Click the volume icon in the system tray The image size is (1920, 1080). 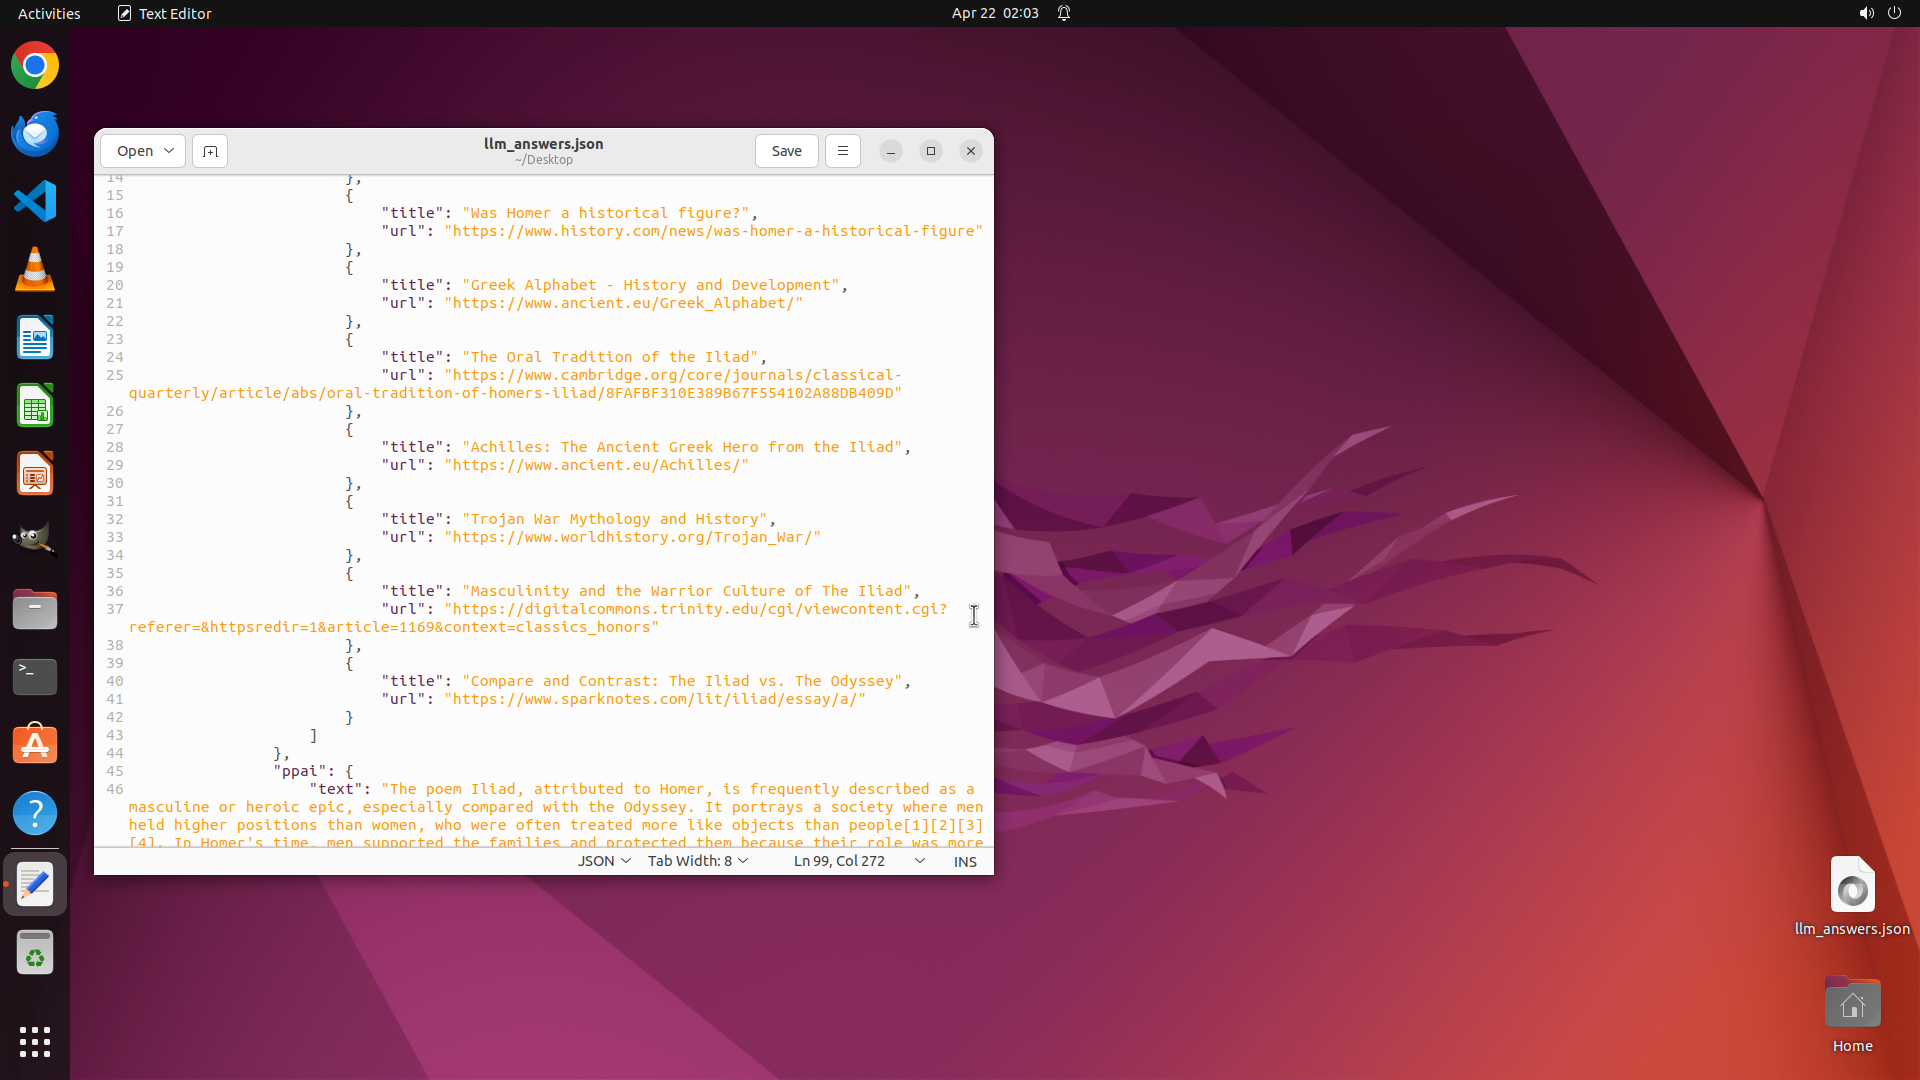click(x=1866, y=13)
